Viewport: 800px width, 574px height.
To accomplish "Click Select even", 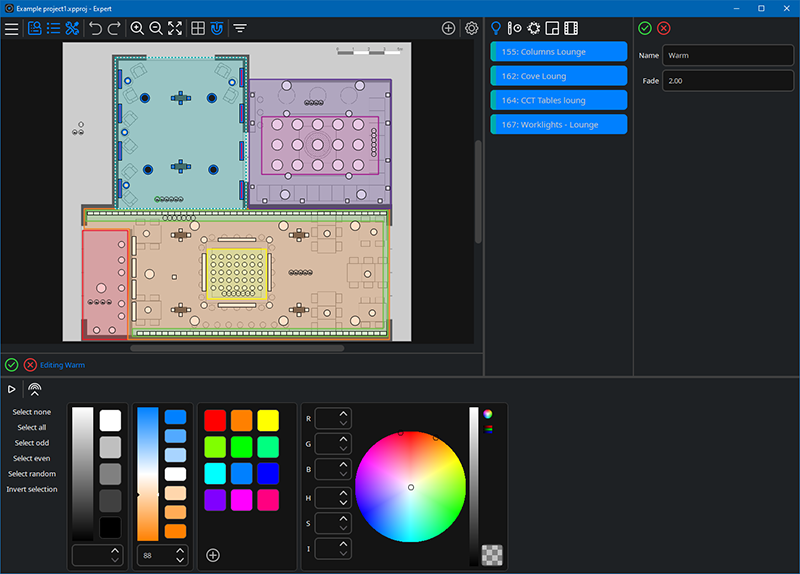I will [x=32, y=458].
